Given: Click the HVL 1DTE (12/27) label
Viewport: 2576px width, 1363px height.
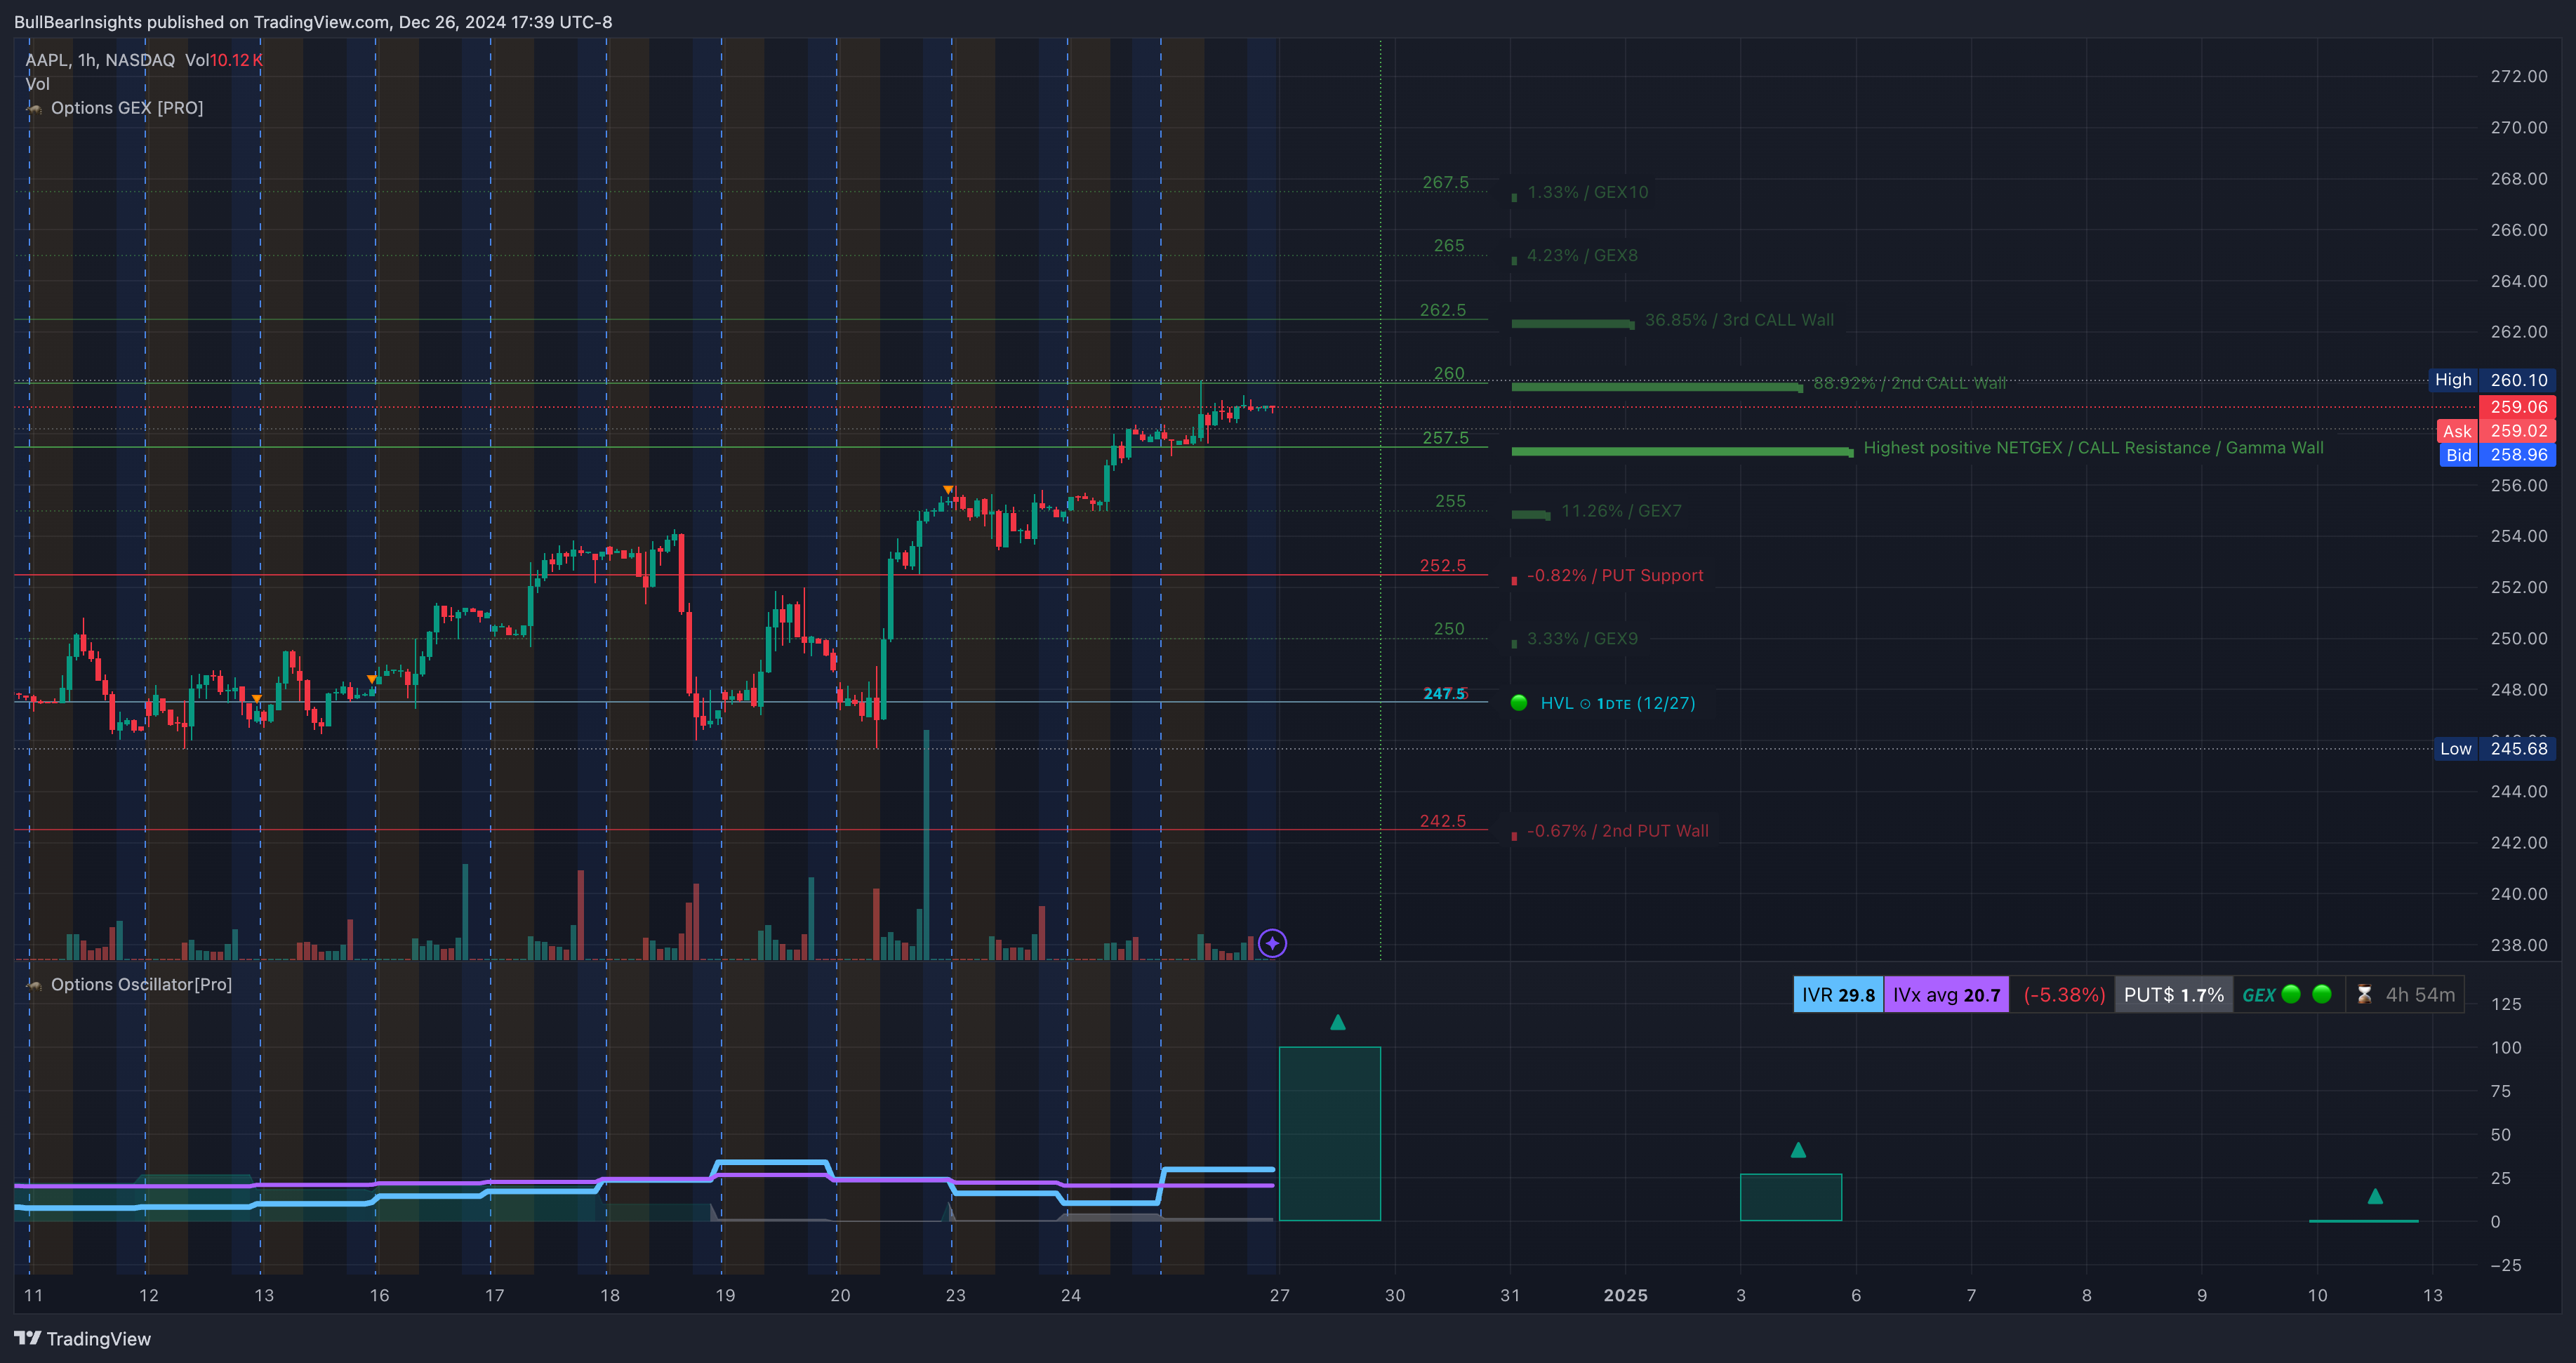Looking at the screenshot, I should tap(1618, 704).
